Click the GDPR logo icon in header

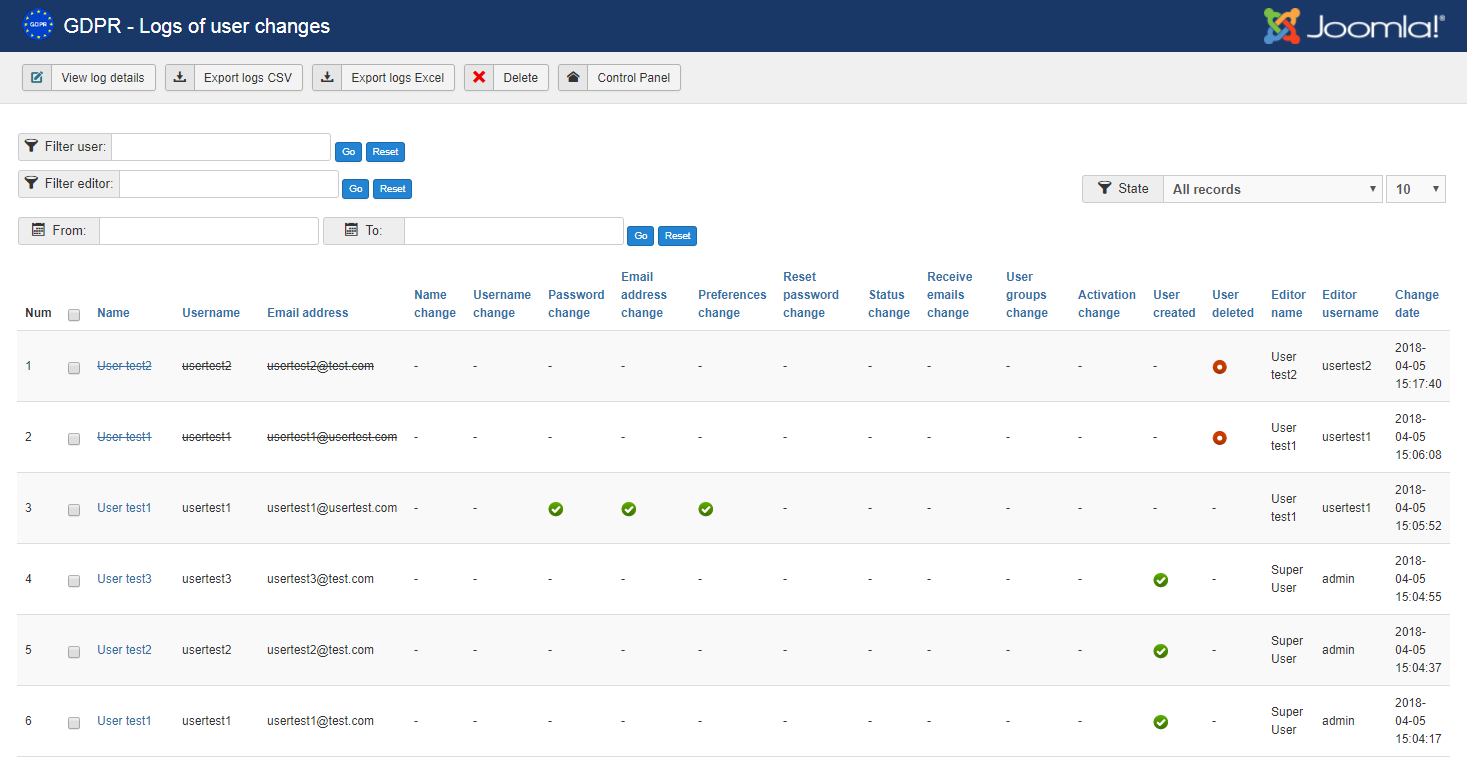coord(39,25)
